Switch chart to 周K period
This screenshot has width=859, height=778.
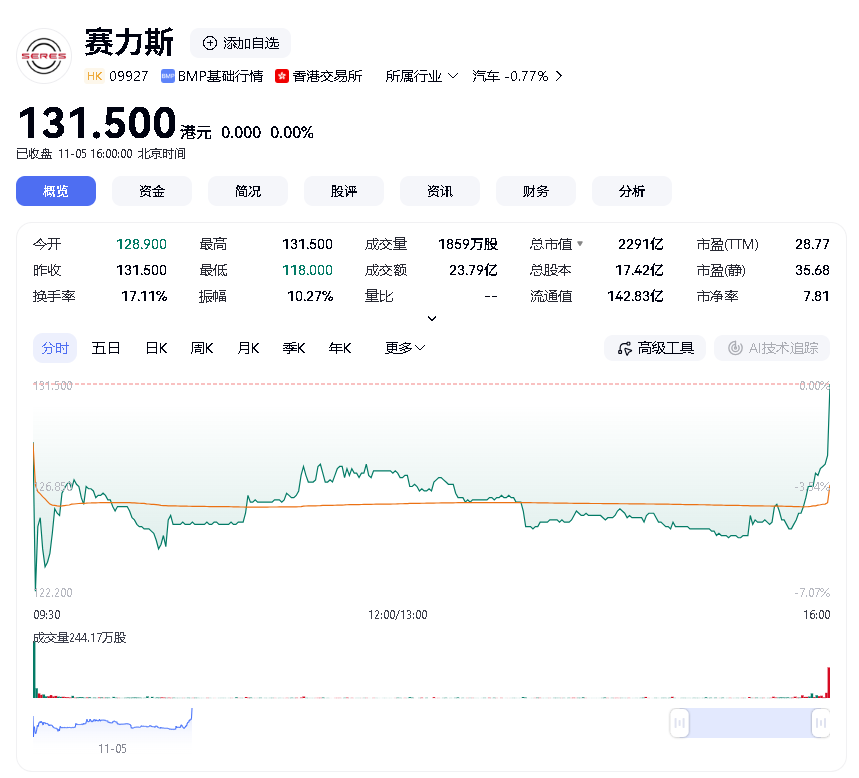(x=202, y=348)
